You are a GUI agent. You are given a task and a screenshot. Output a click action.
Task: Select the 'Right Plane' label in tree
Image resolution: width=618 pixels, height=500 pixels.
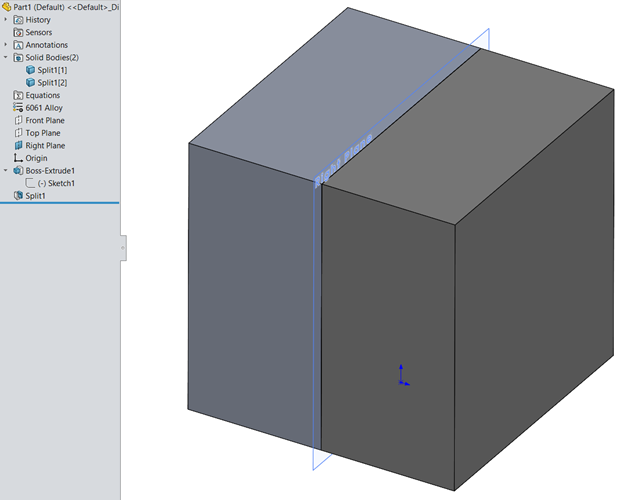[x=45, y=146]
